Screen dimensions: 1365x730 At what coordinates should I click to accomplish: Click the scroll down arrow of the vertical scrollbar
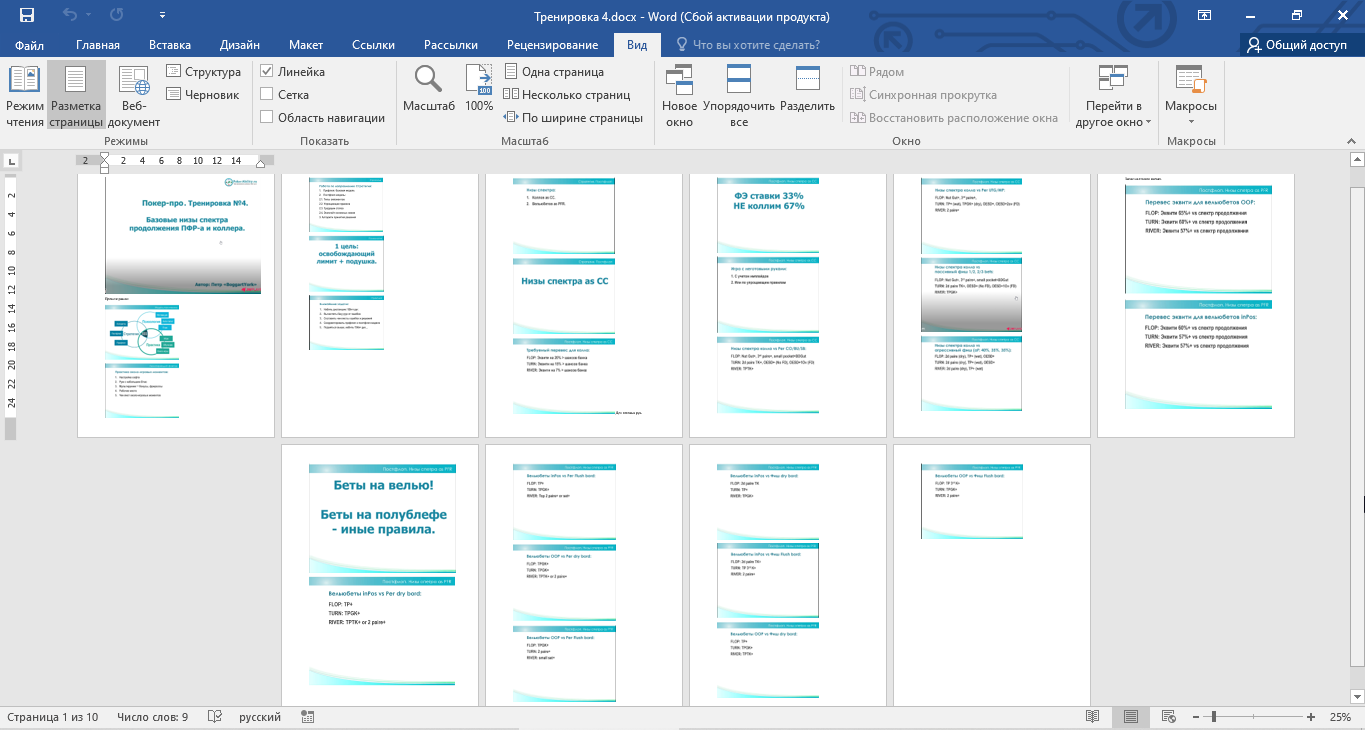(1357, 697)
